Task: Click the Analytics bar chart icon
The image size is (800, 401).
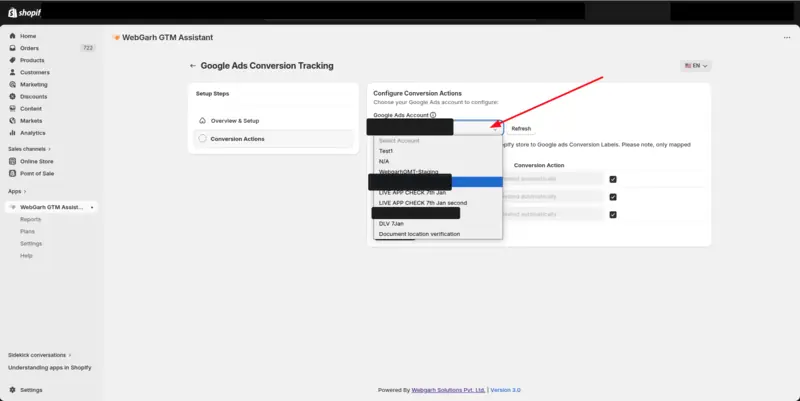Action: 13,133
